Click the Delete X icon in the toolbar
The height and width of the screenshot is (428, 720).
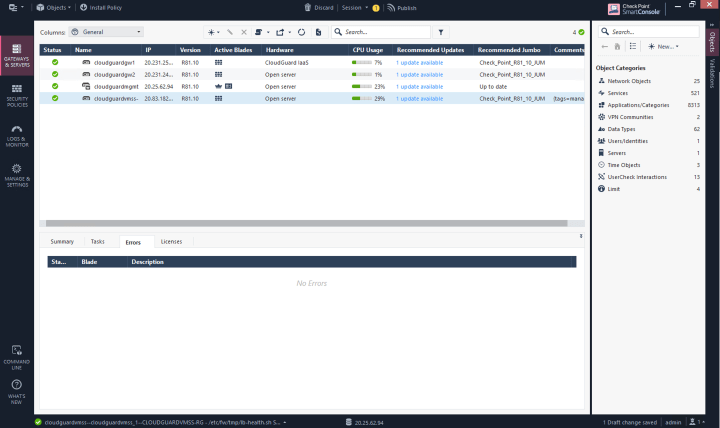click(244, 32)
